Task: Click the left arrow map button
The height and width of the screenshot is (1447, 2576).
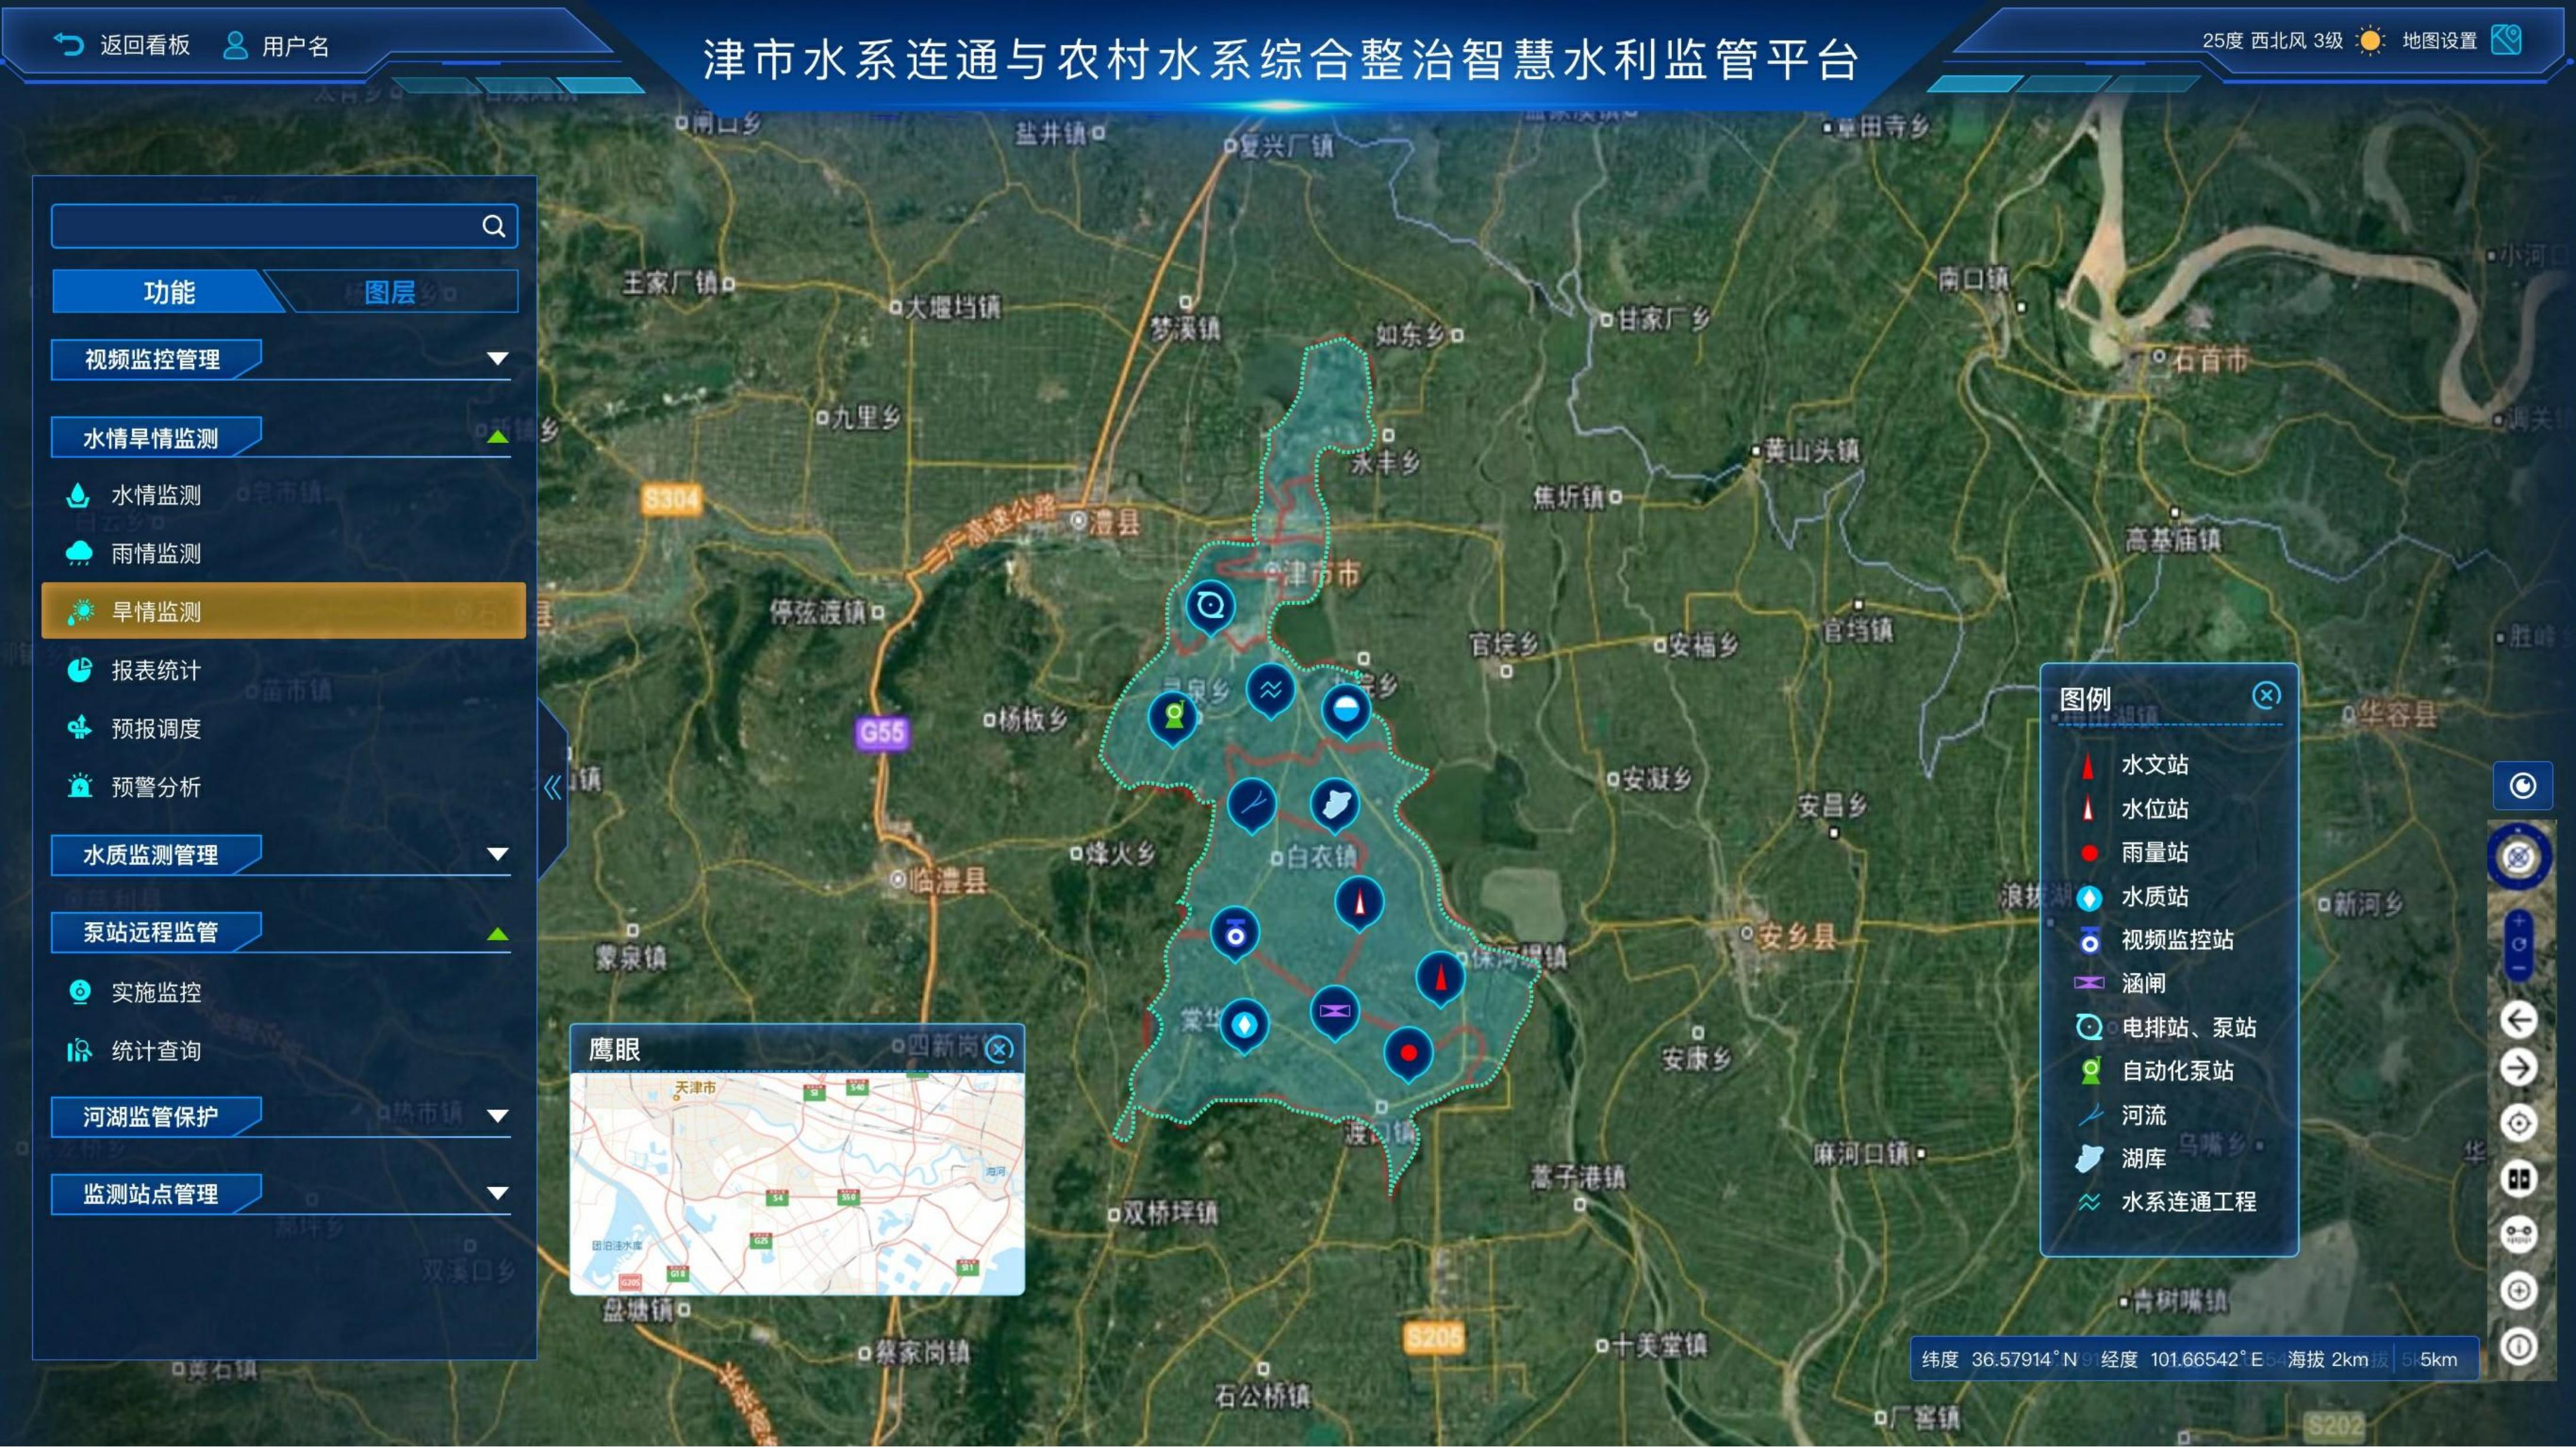Action: 2519,1020
